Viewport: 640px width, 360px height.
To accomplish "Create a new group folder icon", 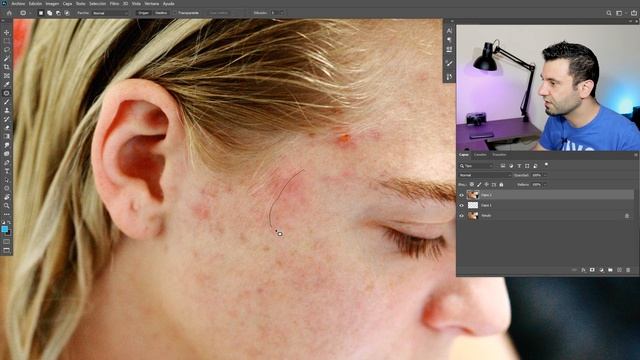I will 610,270.
